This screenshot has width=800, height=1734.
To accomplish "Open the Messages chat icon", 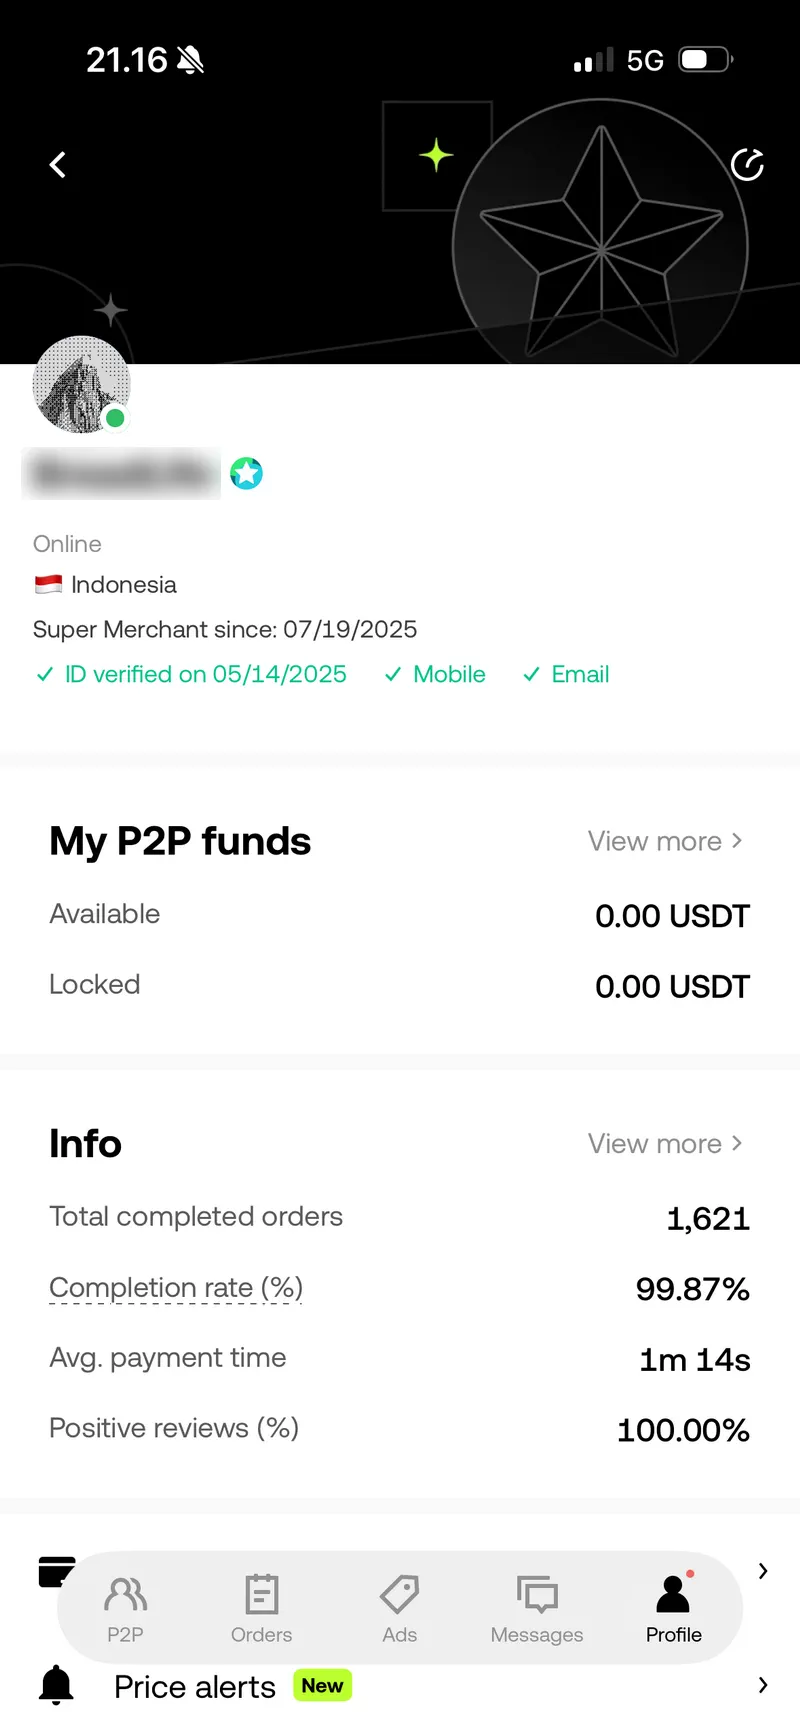I will 537,1595.
